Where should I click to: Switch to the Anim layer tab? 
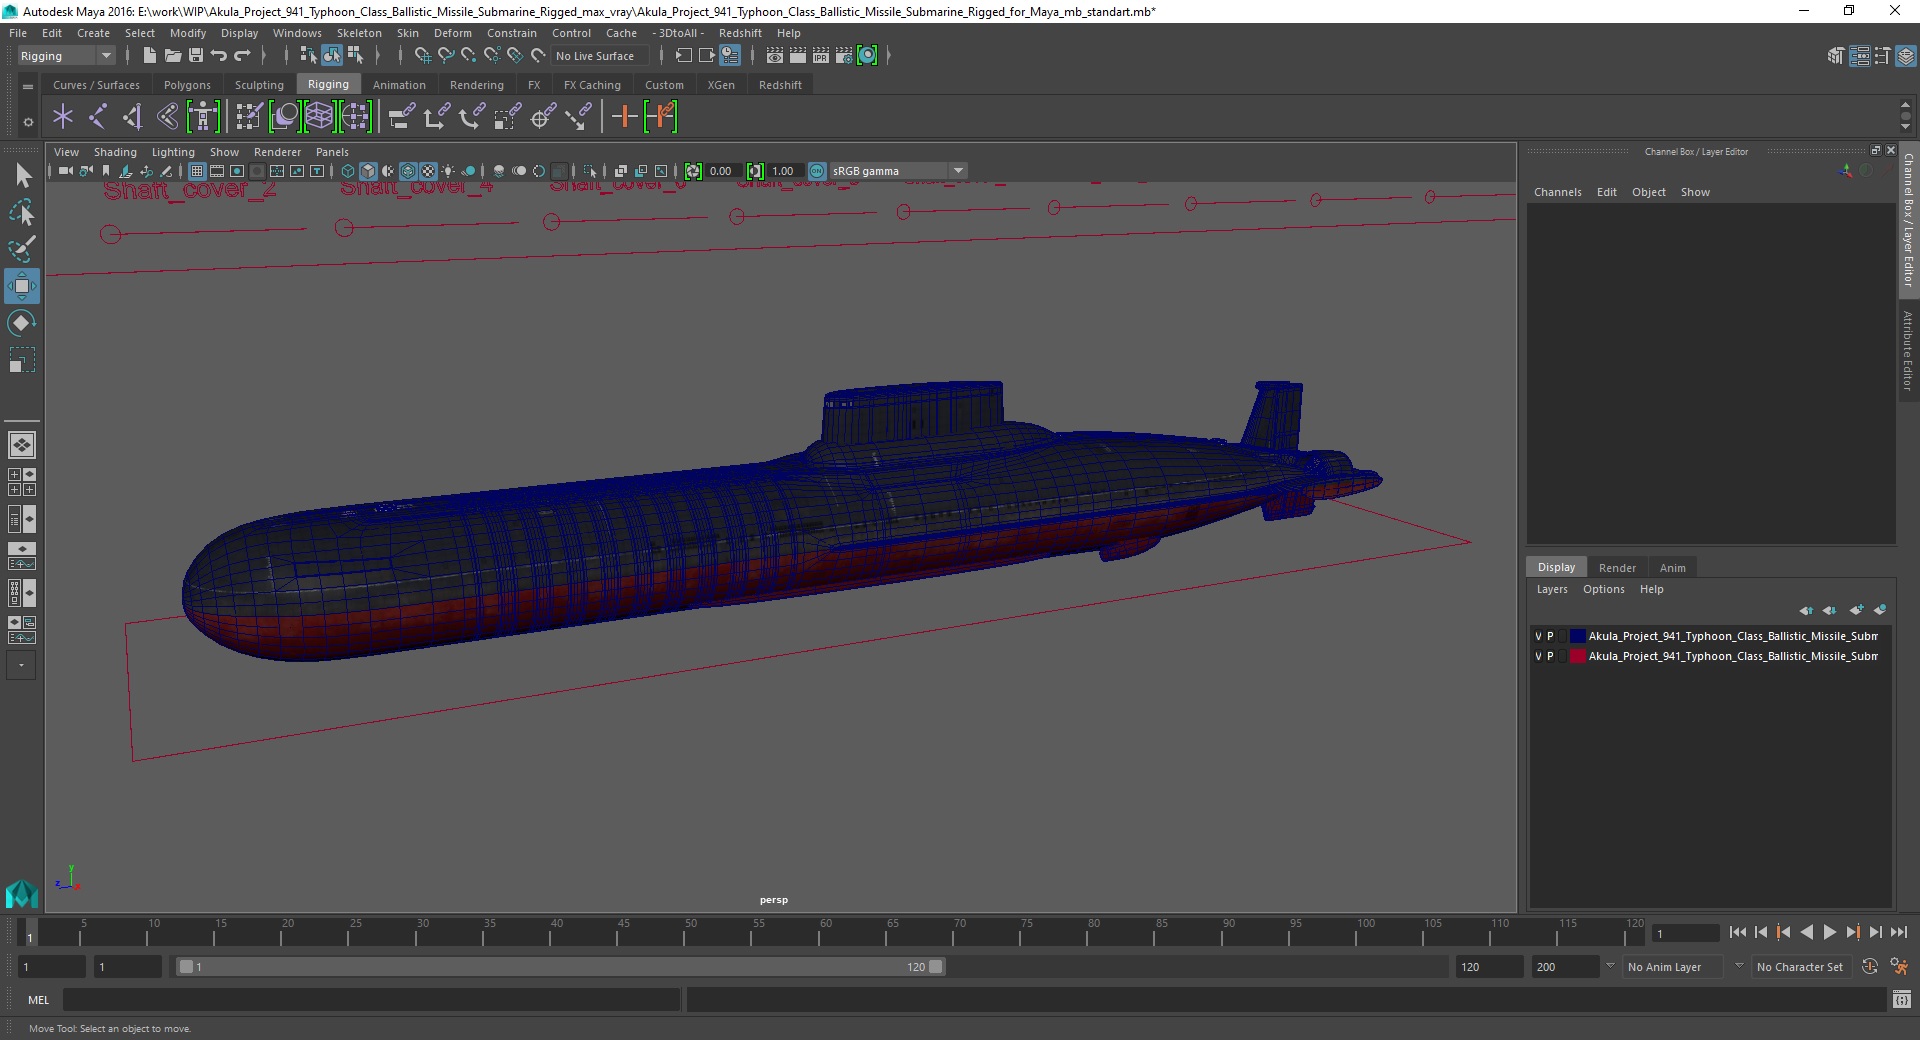coord(1672,568)
